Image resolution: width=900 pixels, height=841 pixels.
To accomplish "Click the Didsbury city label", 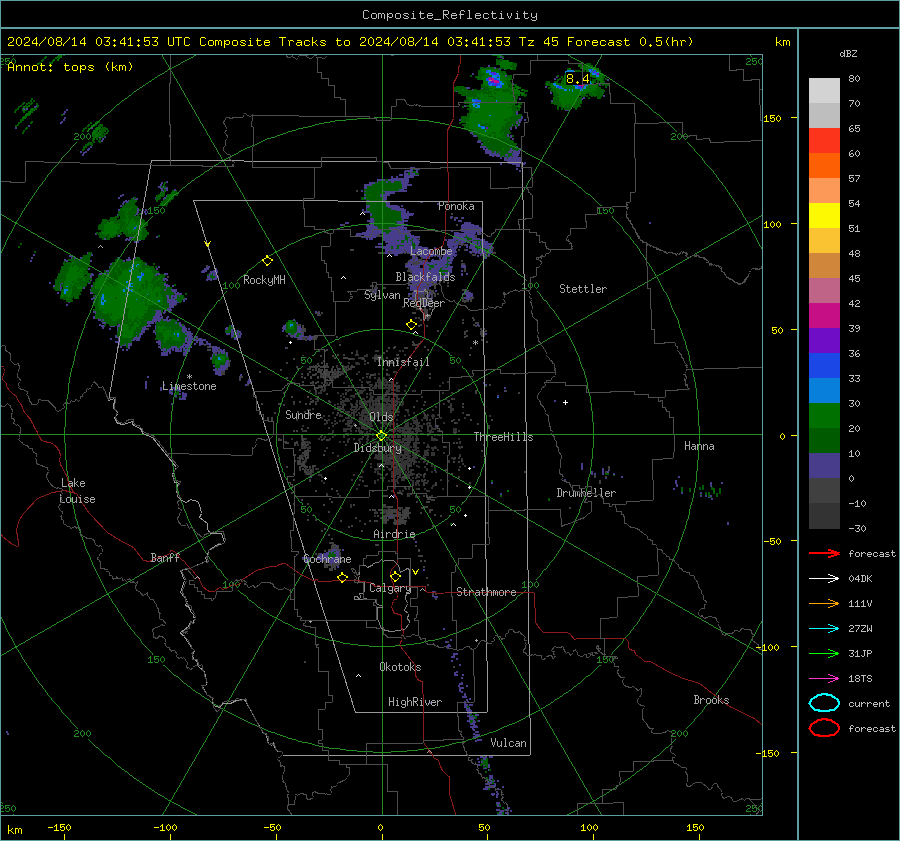I will (x=378, y=448).
